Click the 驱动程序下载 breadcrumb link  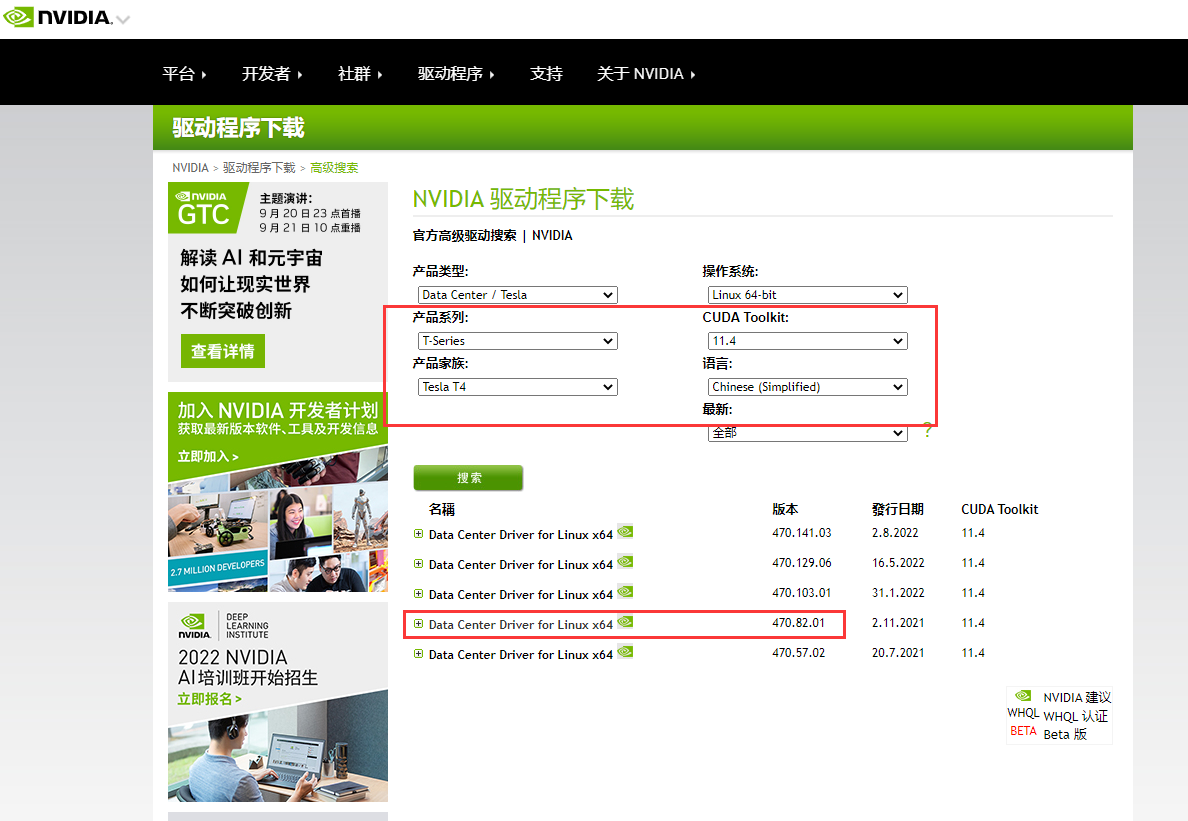[x=259, y=167]
